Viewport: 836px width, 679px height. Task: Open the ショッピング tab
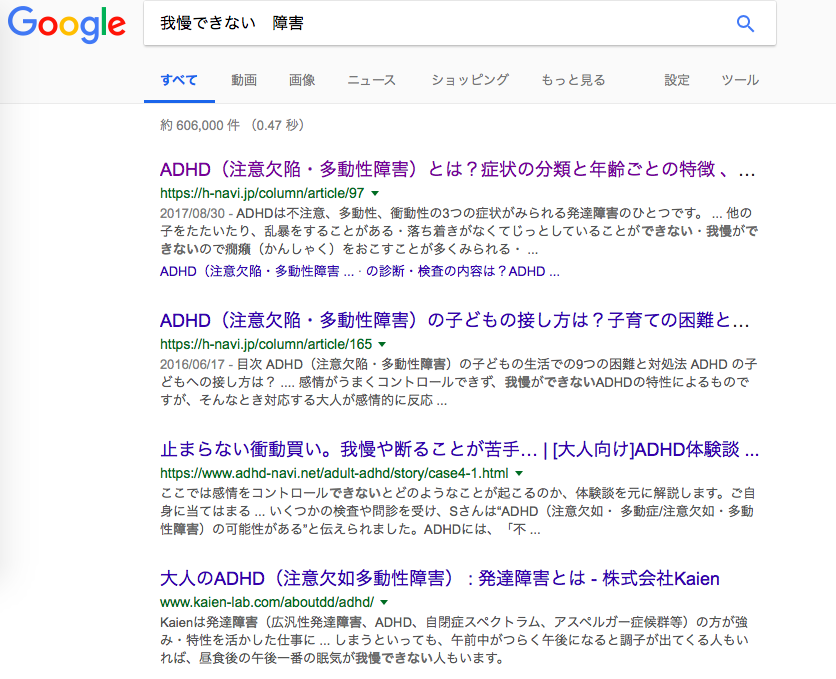click(470, 80)
